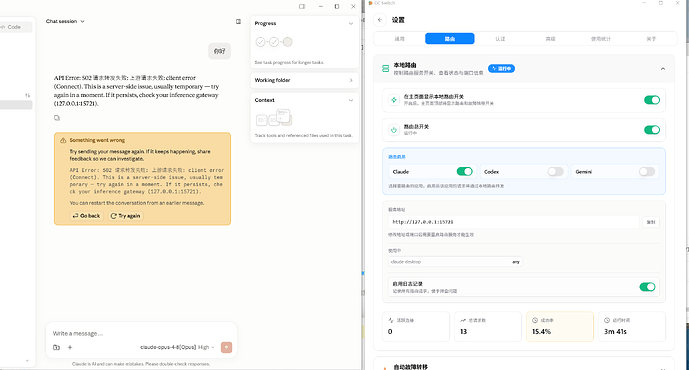Send the message with the orange arrow button
Viewport: 689px width, 370px height.
pyautogui.click(x=226, y=347)
